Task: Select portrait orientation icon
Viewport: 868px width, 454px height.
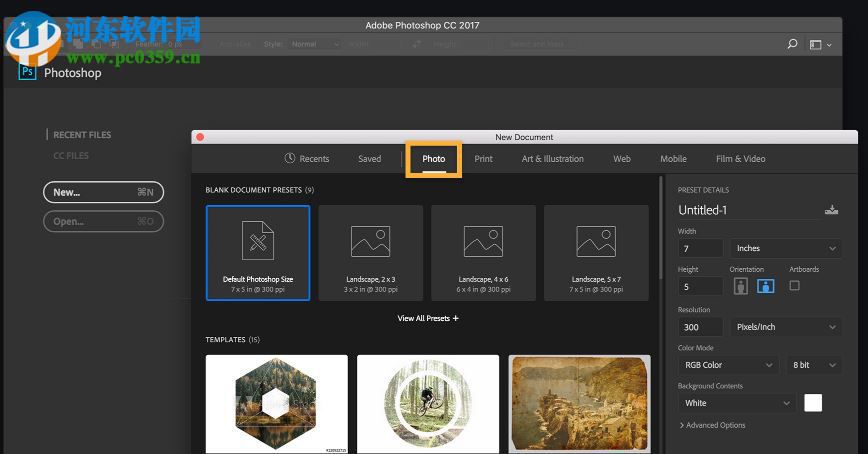Action: coord(741,286)
